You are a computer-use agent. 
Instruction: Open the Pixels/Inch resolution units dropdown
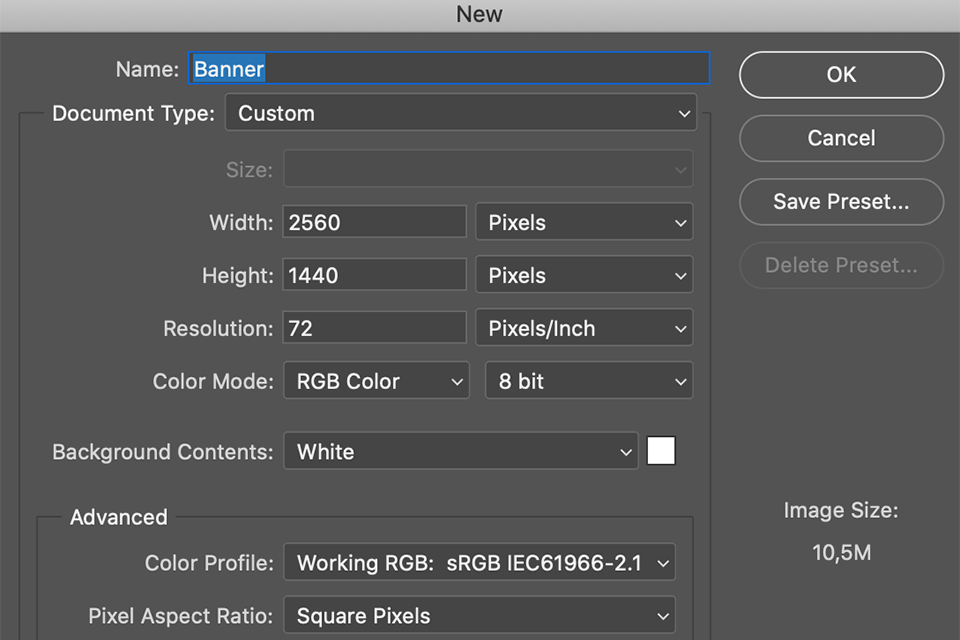pos(584,329)
